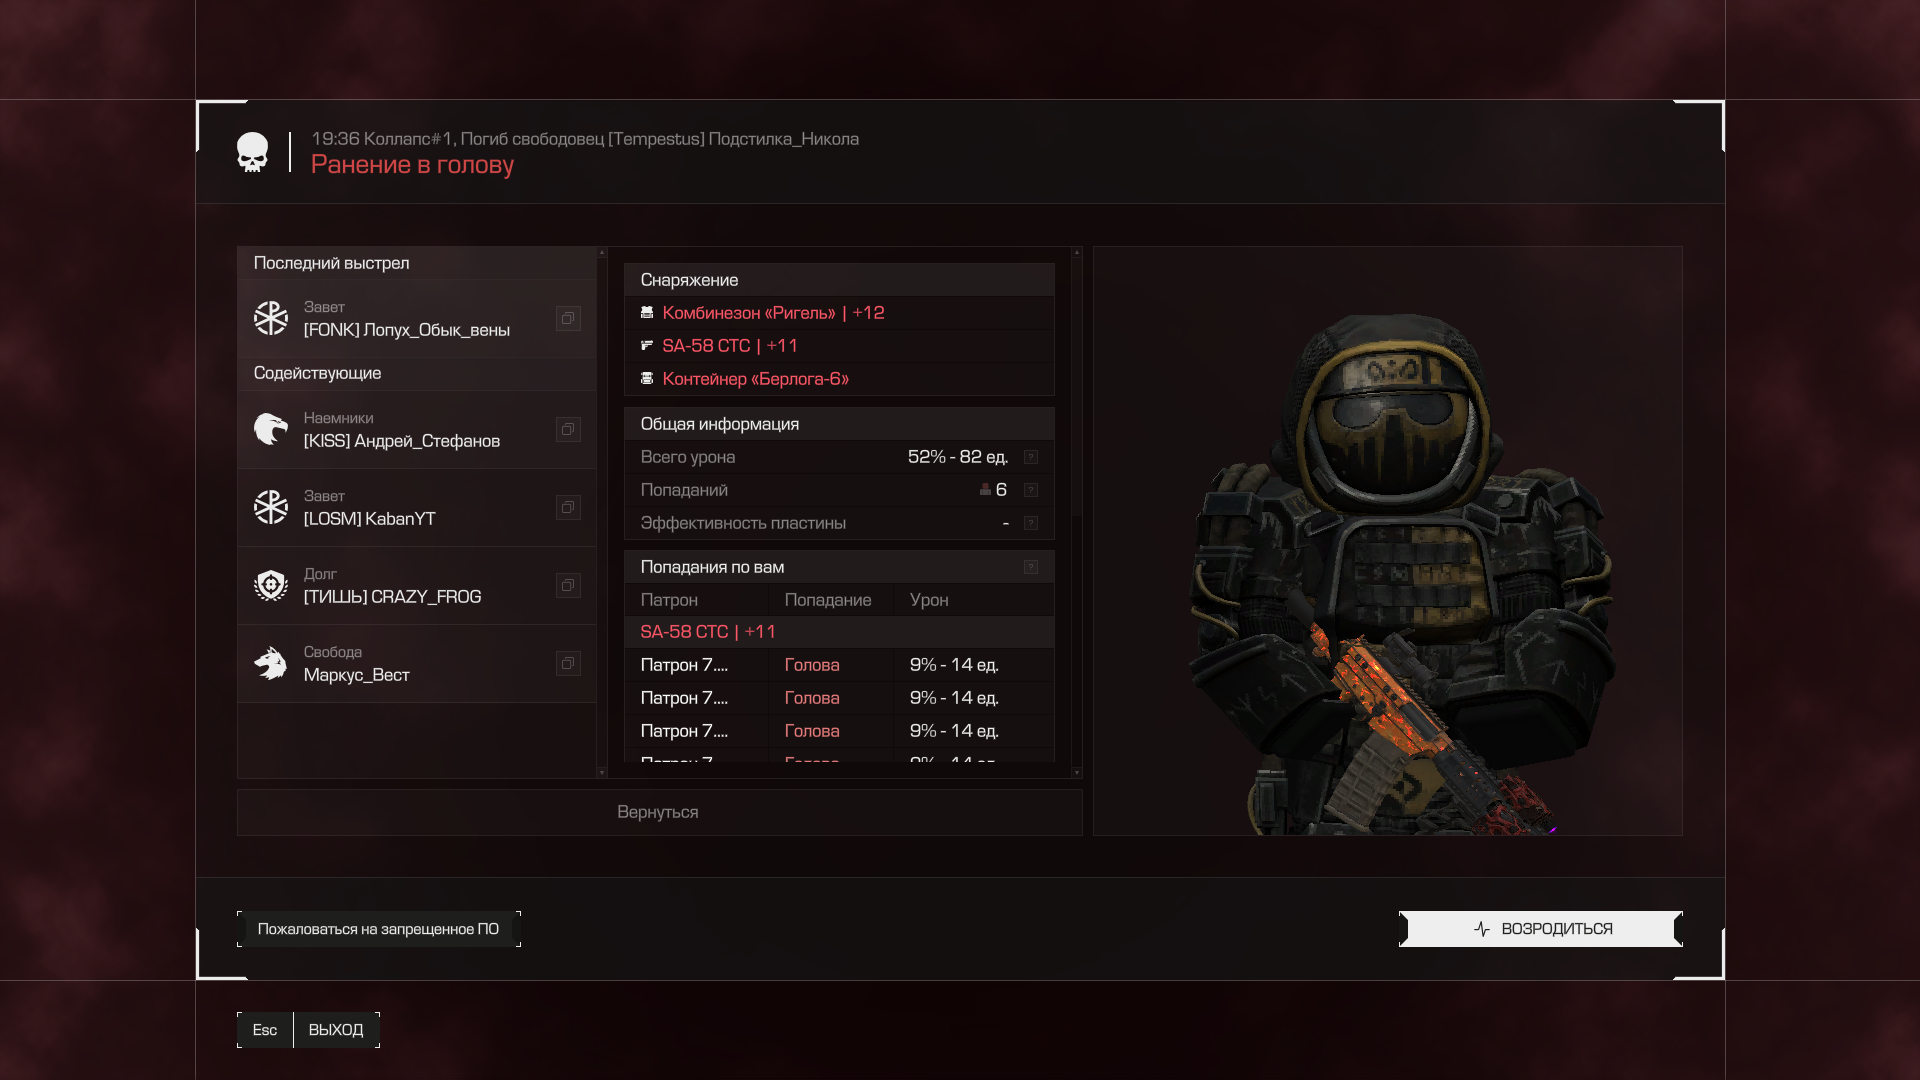Click the details panel scroll down arrow
The height and width of the screenshot is (1080, 1920).
coord(1076,772)
